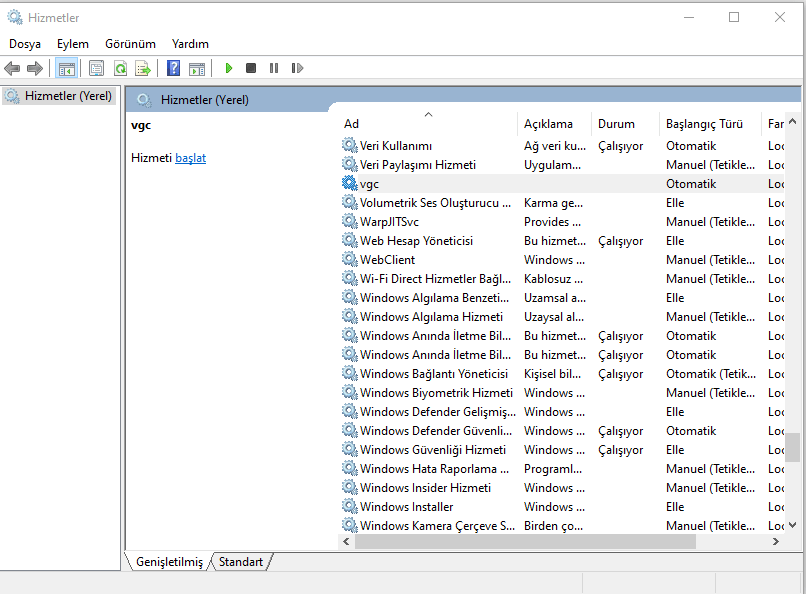Screen dimensions: 806x594
Task: Click the Refresh toolbar icon
Action: point(120,68)
